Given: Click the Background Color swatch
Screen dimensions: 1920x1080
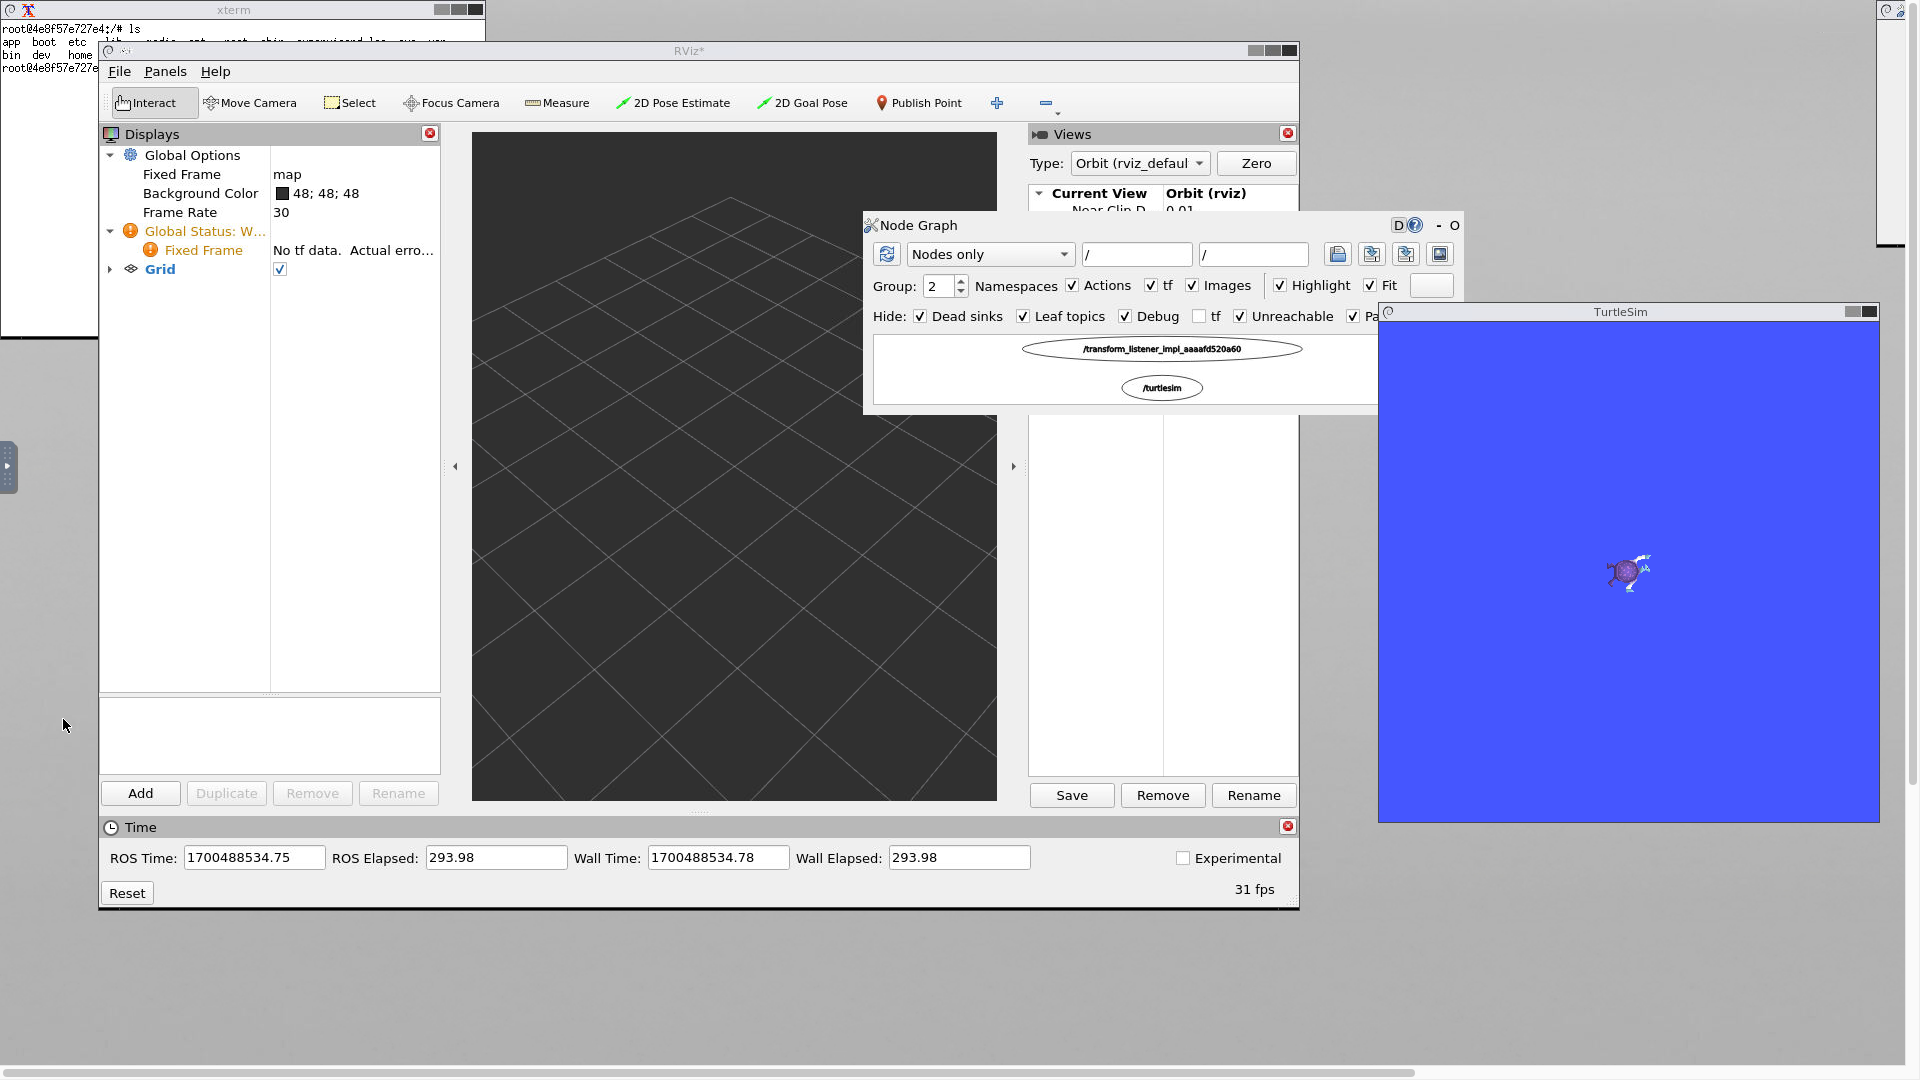Looking at the screenshot, I should click(282, 194).
